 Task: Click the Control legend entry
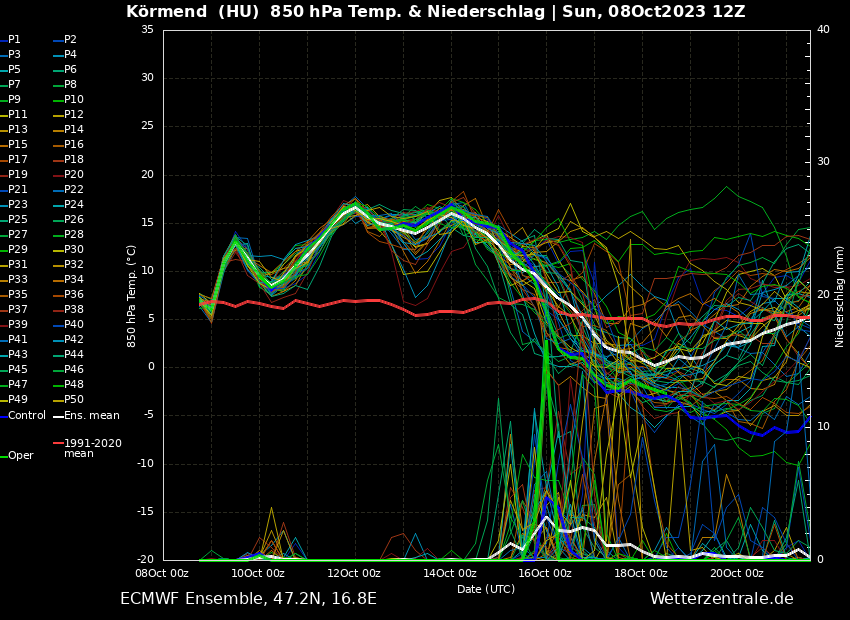27,415
